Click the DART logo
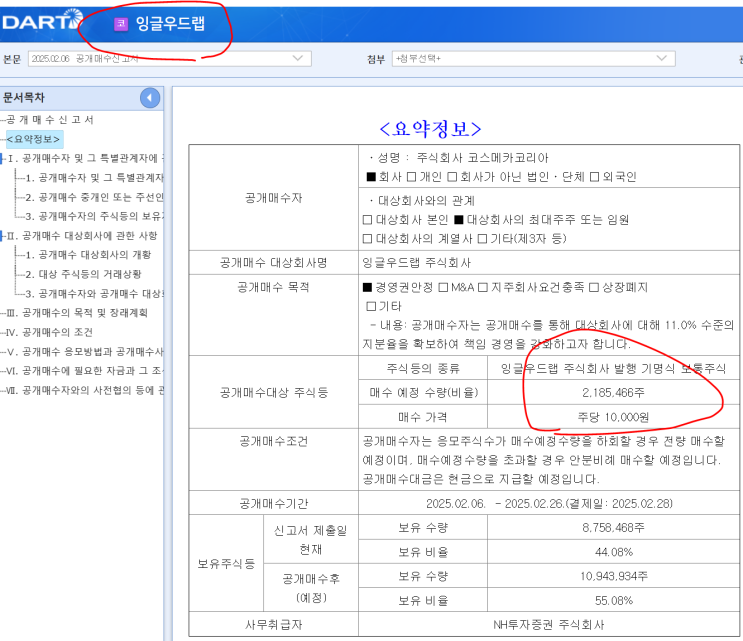This screenshot has height=641, width=743. (42, 21)
